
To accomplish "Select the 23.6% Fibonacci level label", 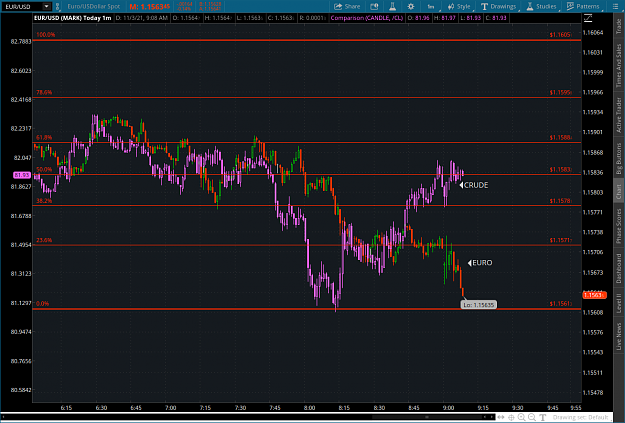I will pos(44,240).
